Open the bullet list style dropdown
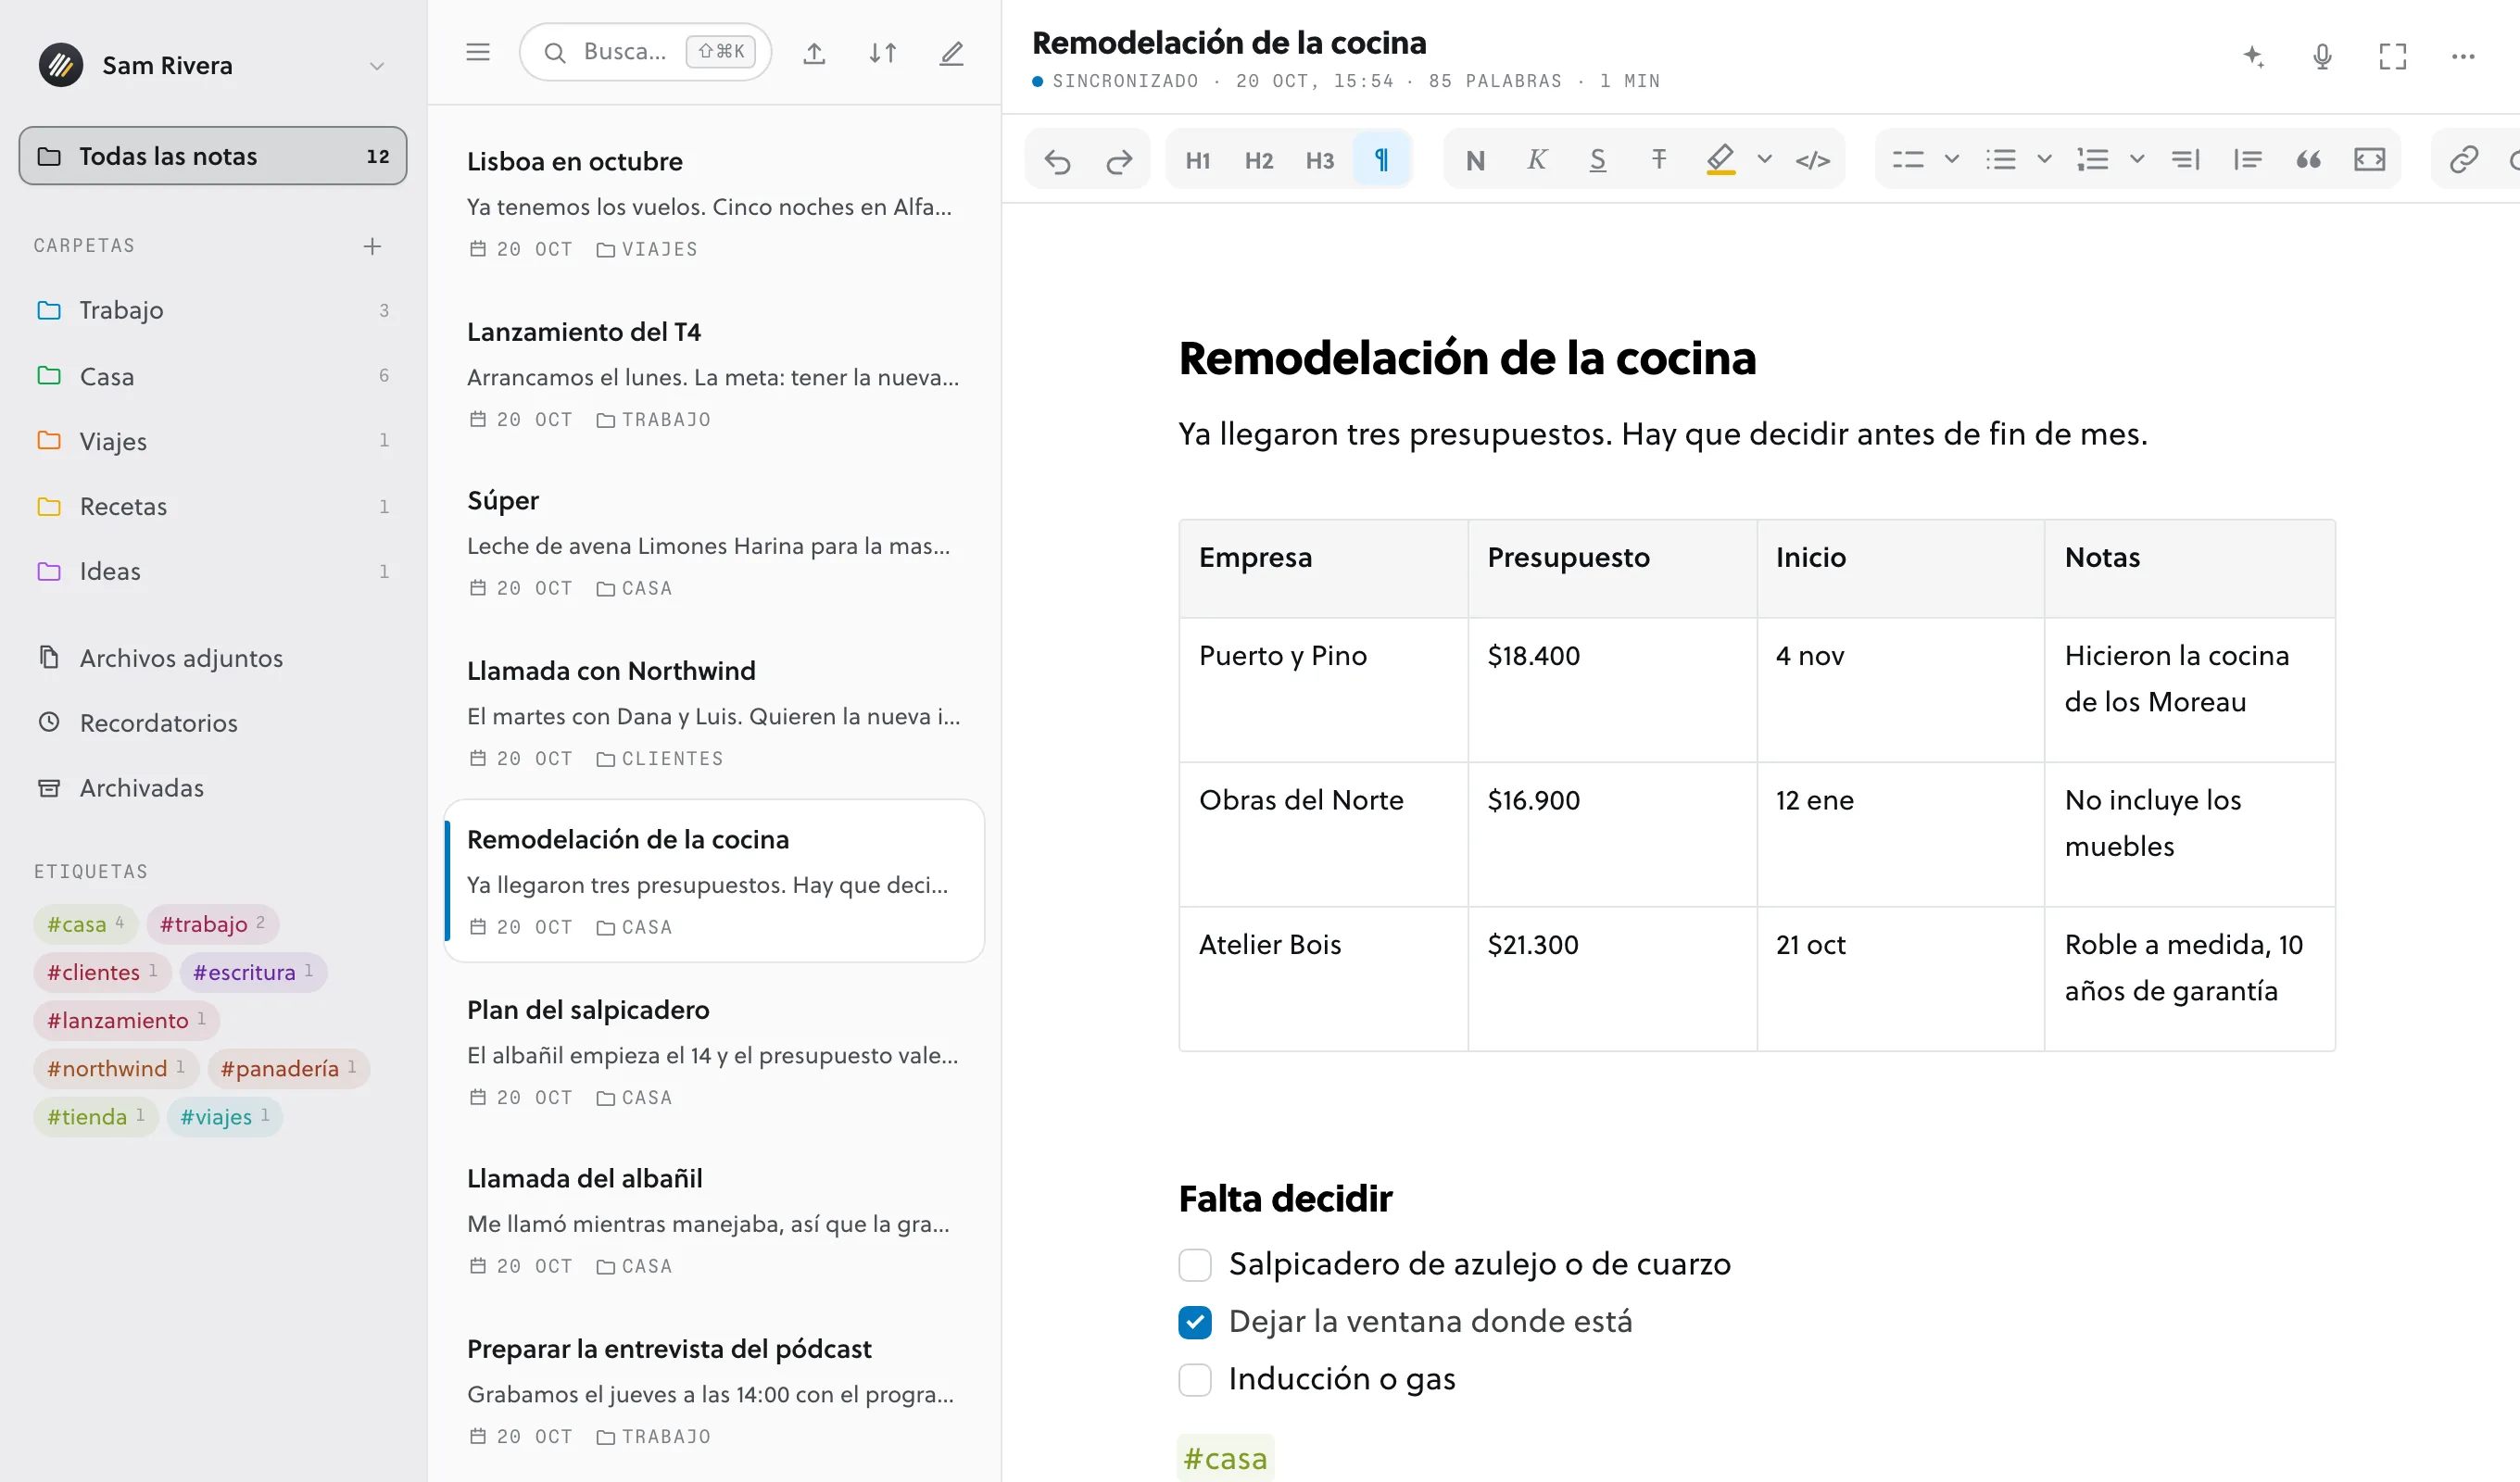This screenshot has width=2520, height=1482. [2044, 160]
